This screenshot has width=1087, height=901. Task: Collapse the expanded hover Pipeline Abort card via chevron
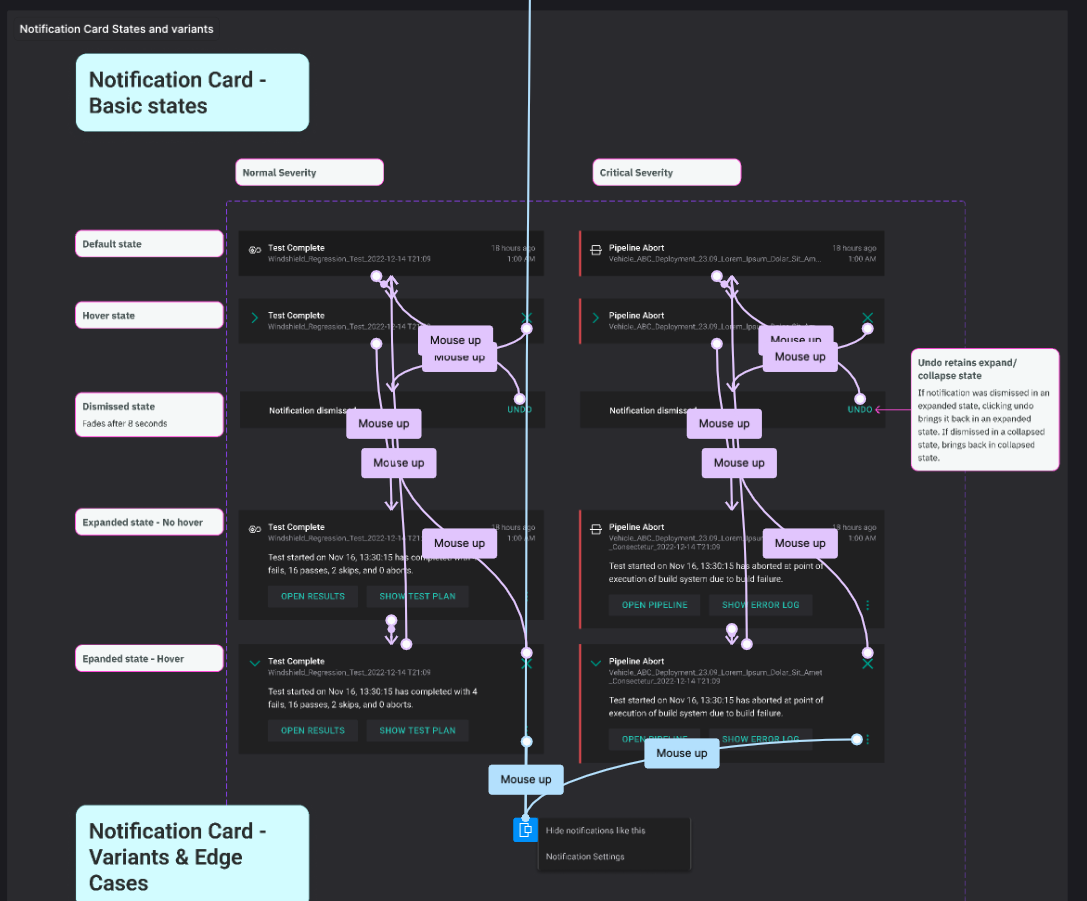pos(596,662)
